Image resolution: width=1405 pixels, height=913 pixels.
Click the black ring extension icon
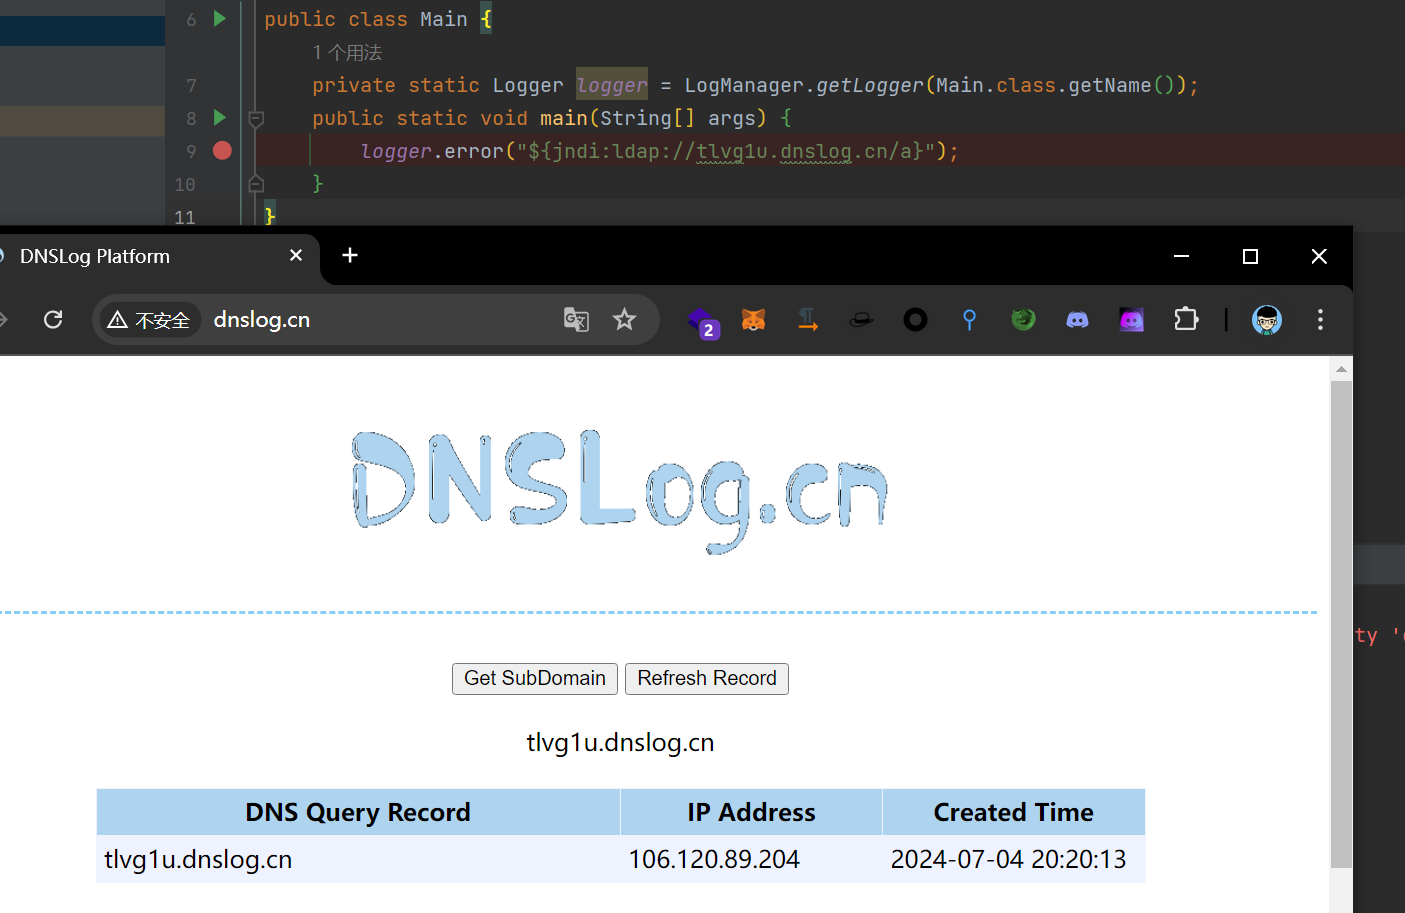(915, 320)
